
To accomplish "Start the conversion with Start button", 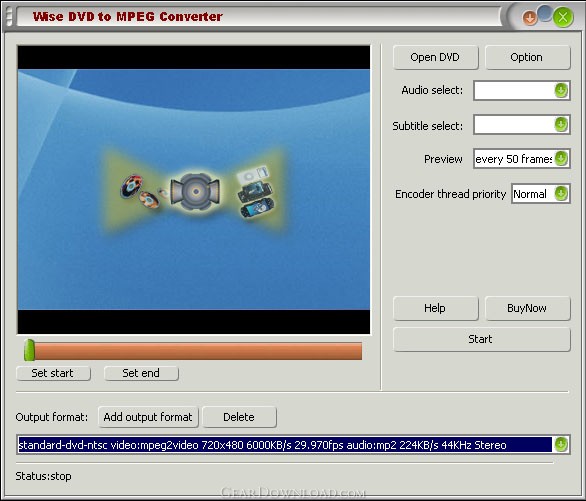I will (481, 339).
